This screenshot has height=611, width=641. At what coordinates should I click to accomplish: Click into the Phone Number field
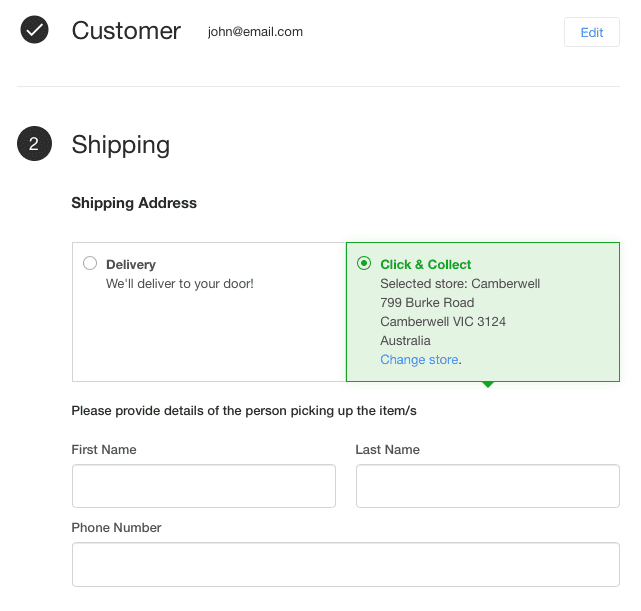(345, 564)
